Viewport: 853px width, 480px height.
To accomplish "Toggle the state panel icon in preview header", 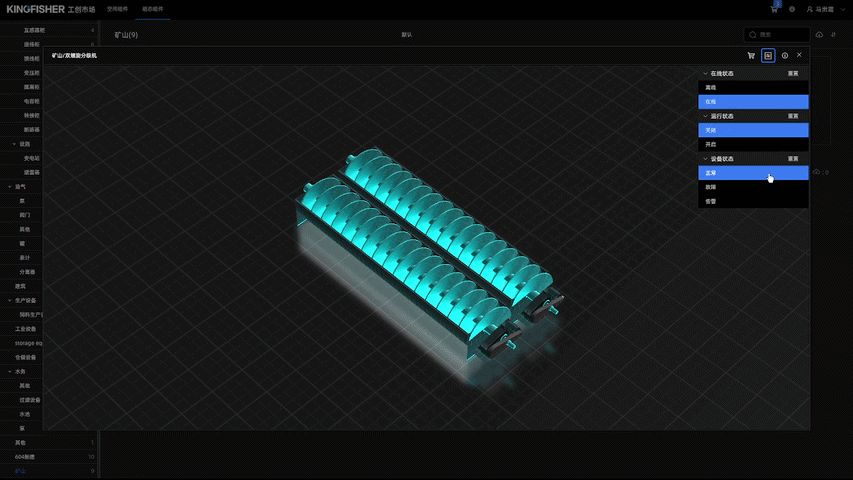I will click(768, 56).
